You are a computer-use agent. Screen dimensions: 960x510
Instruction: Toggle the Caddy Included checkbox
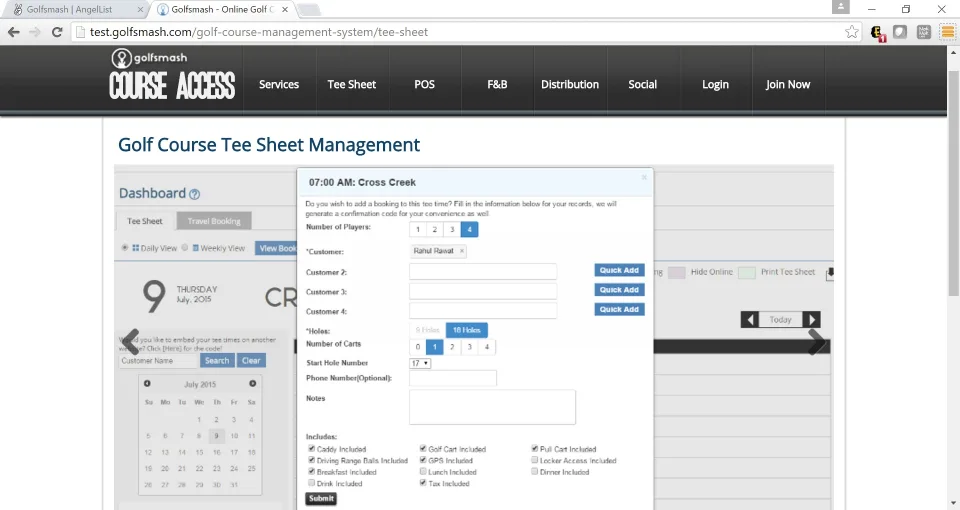point(312,449)
